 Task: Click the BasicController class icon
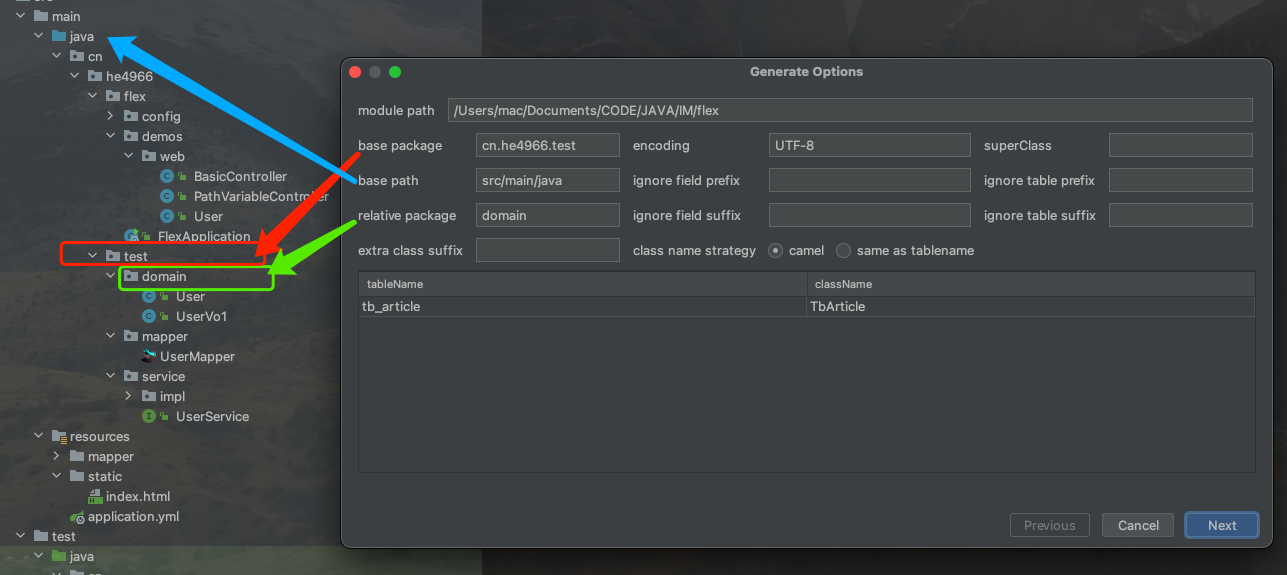(167, 176)
